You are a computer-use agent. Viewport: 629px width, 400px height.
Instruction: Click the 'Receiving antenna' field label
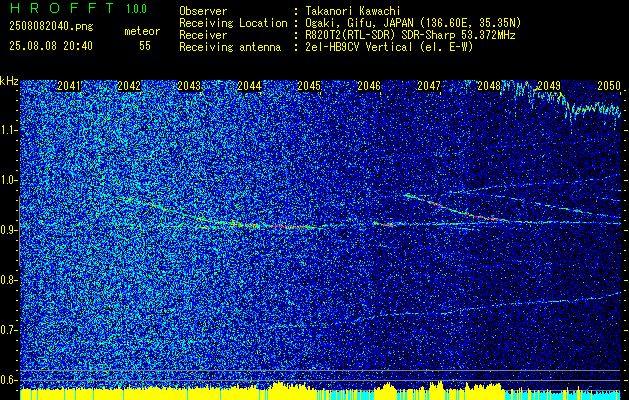(230, 47)
